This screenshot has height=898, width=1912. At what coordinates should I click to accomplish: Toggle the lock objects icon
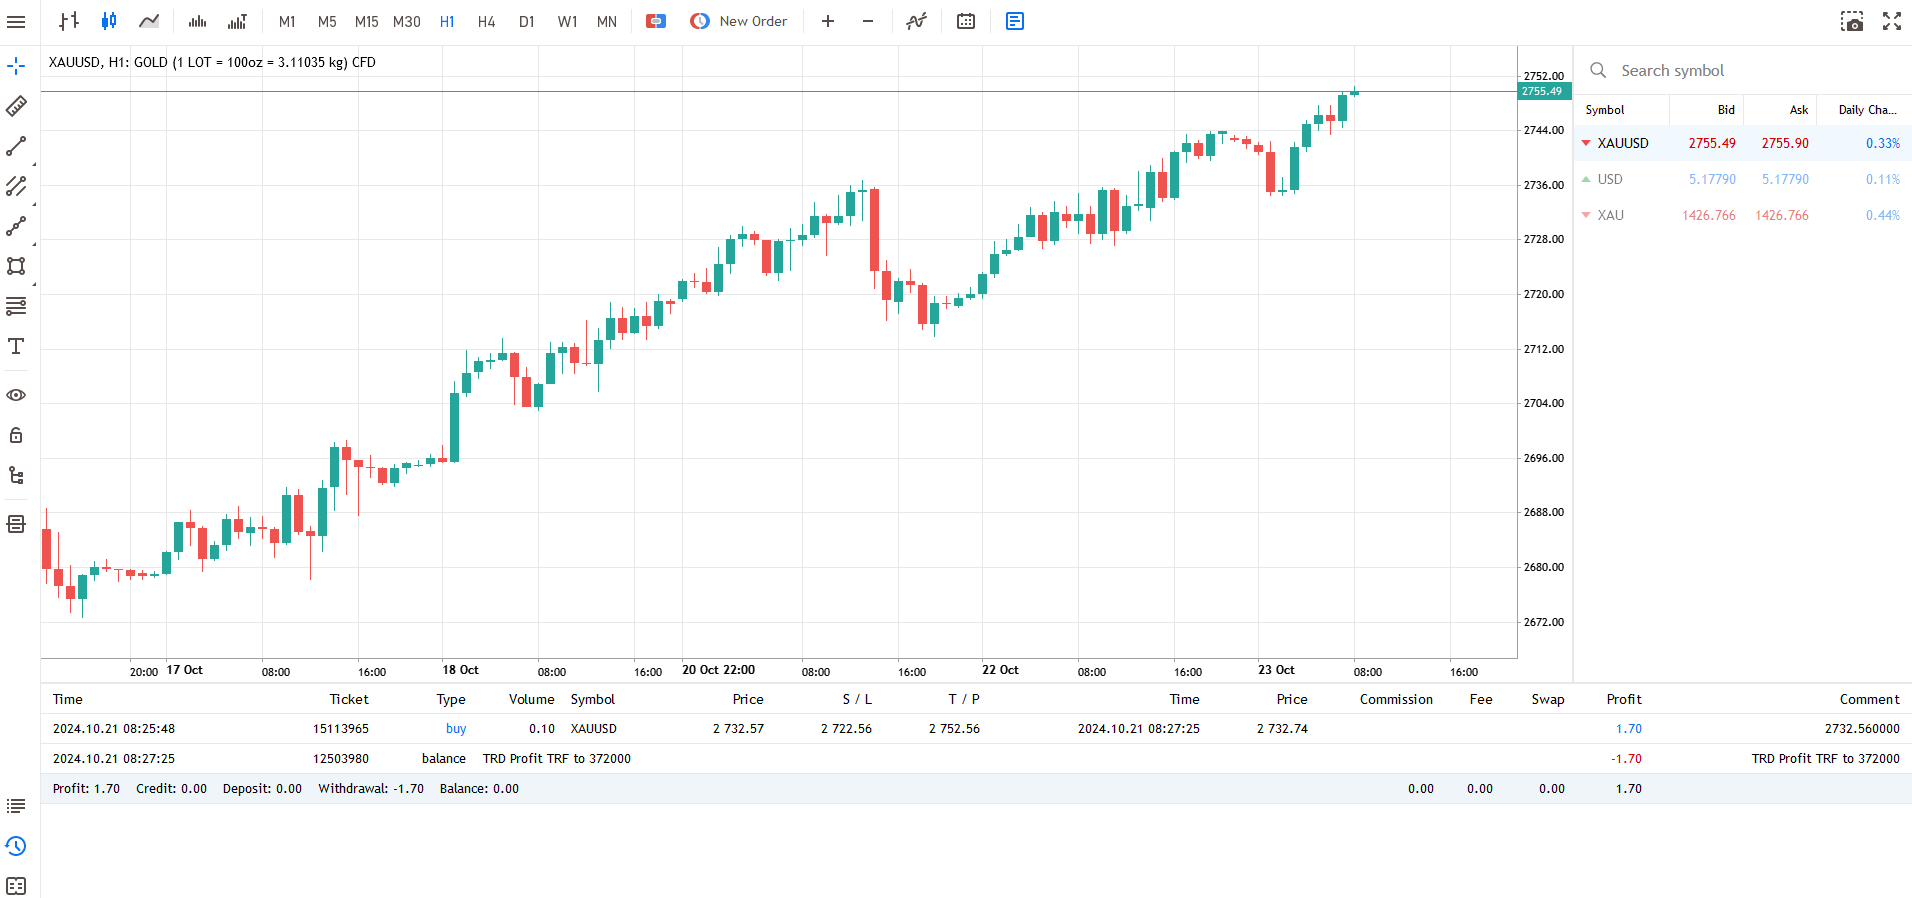coord(16,435)
